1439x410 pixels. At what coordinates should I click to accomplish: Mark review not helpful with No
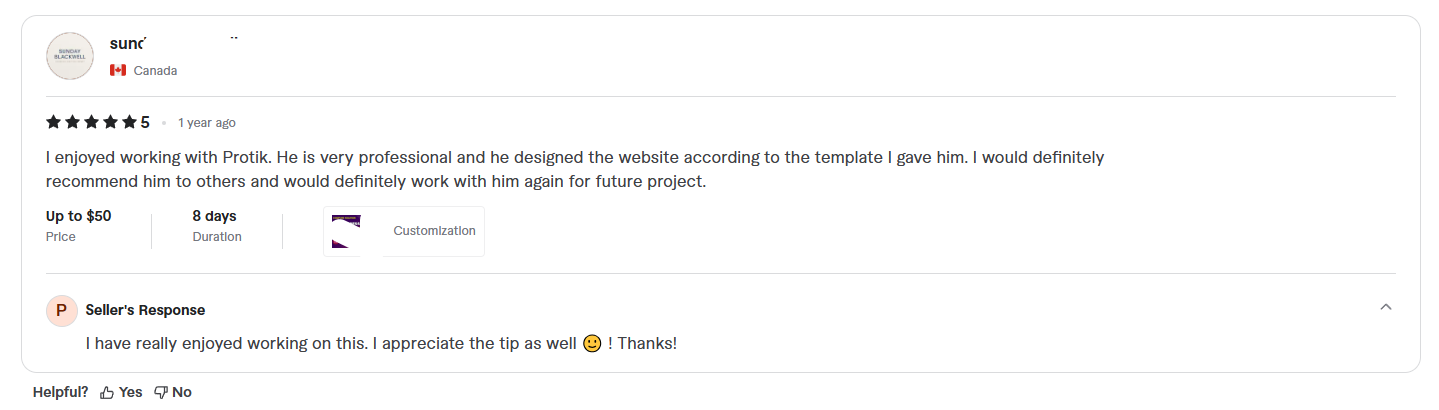pos(182,393)
